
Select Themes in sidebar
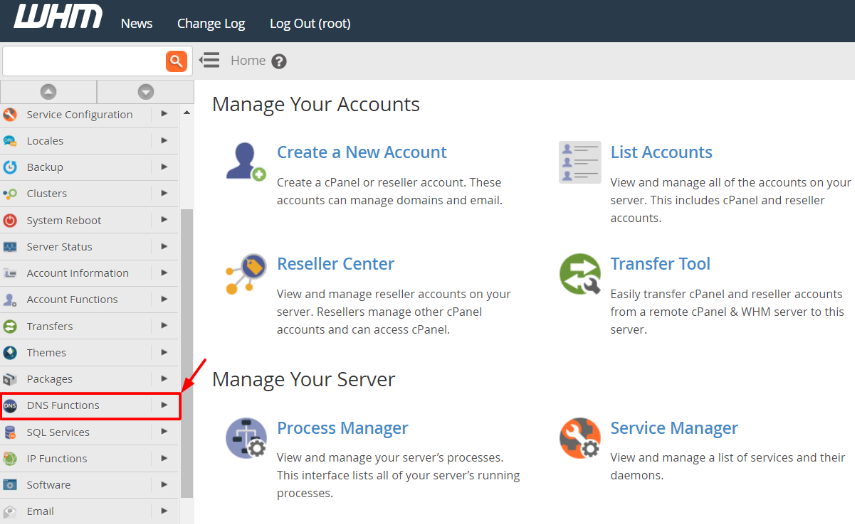[46, 352]
